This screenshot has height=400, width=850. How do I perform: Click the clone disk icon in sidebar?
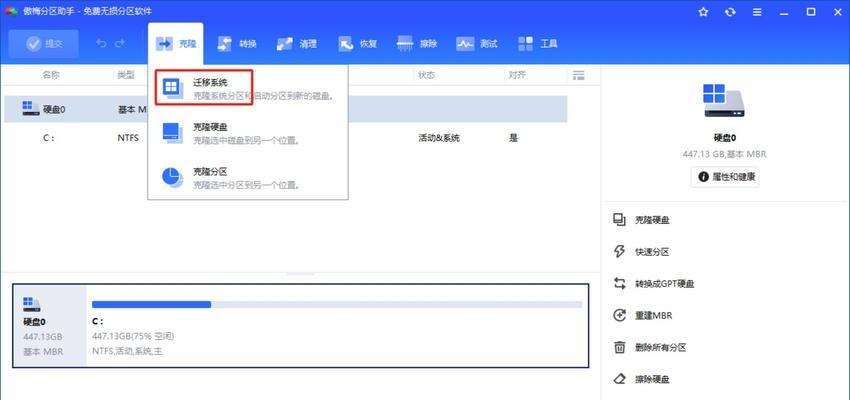point(619,220)
